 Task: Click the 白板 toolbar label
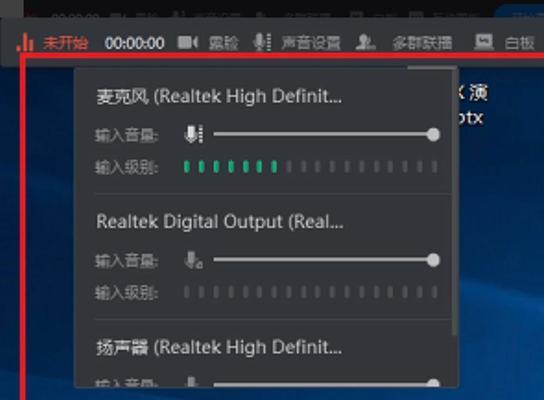[519, 43]
